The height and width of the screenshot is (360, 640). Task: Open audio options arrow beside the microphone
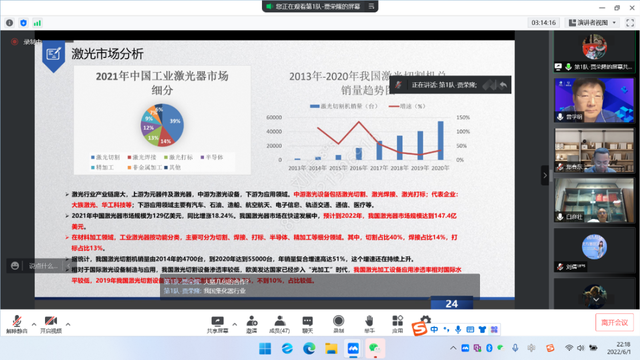(x=34, y=324)
